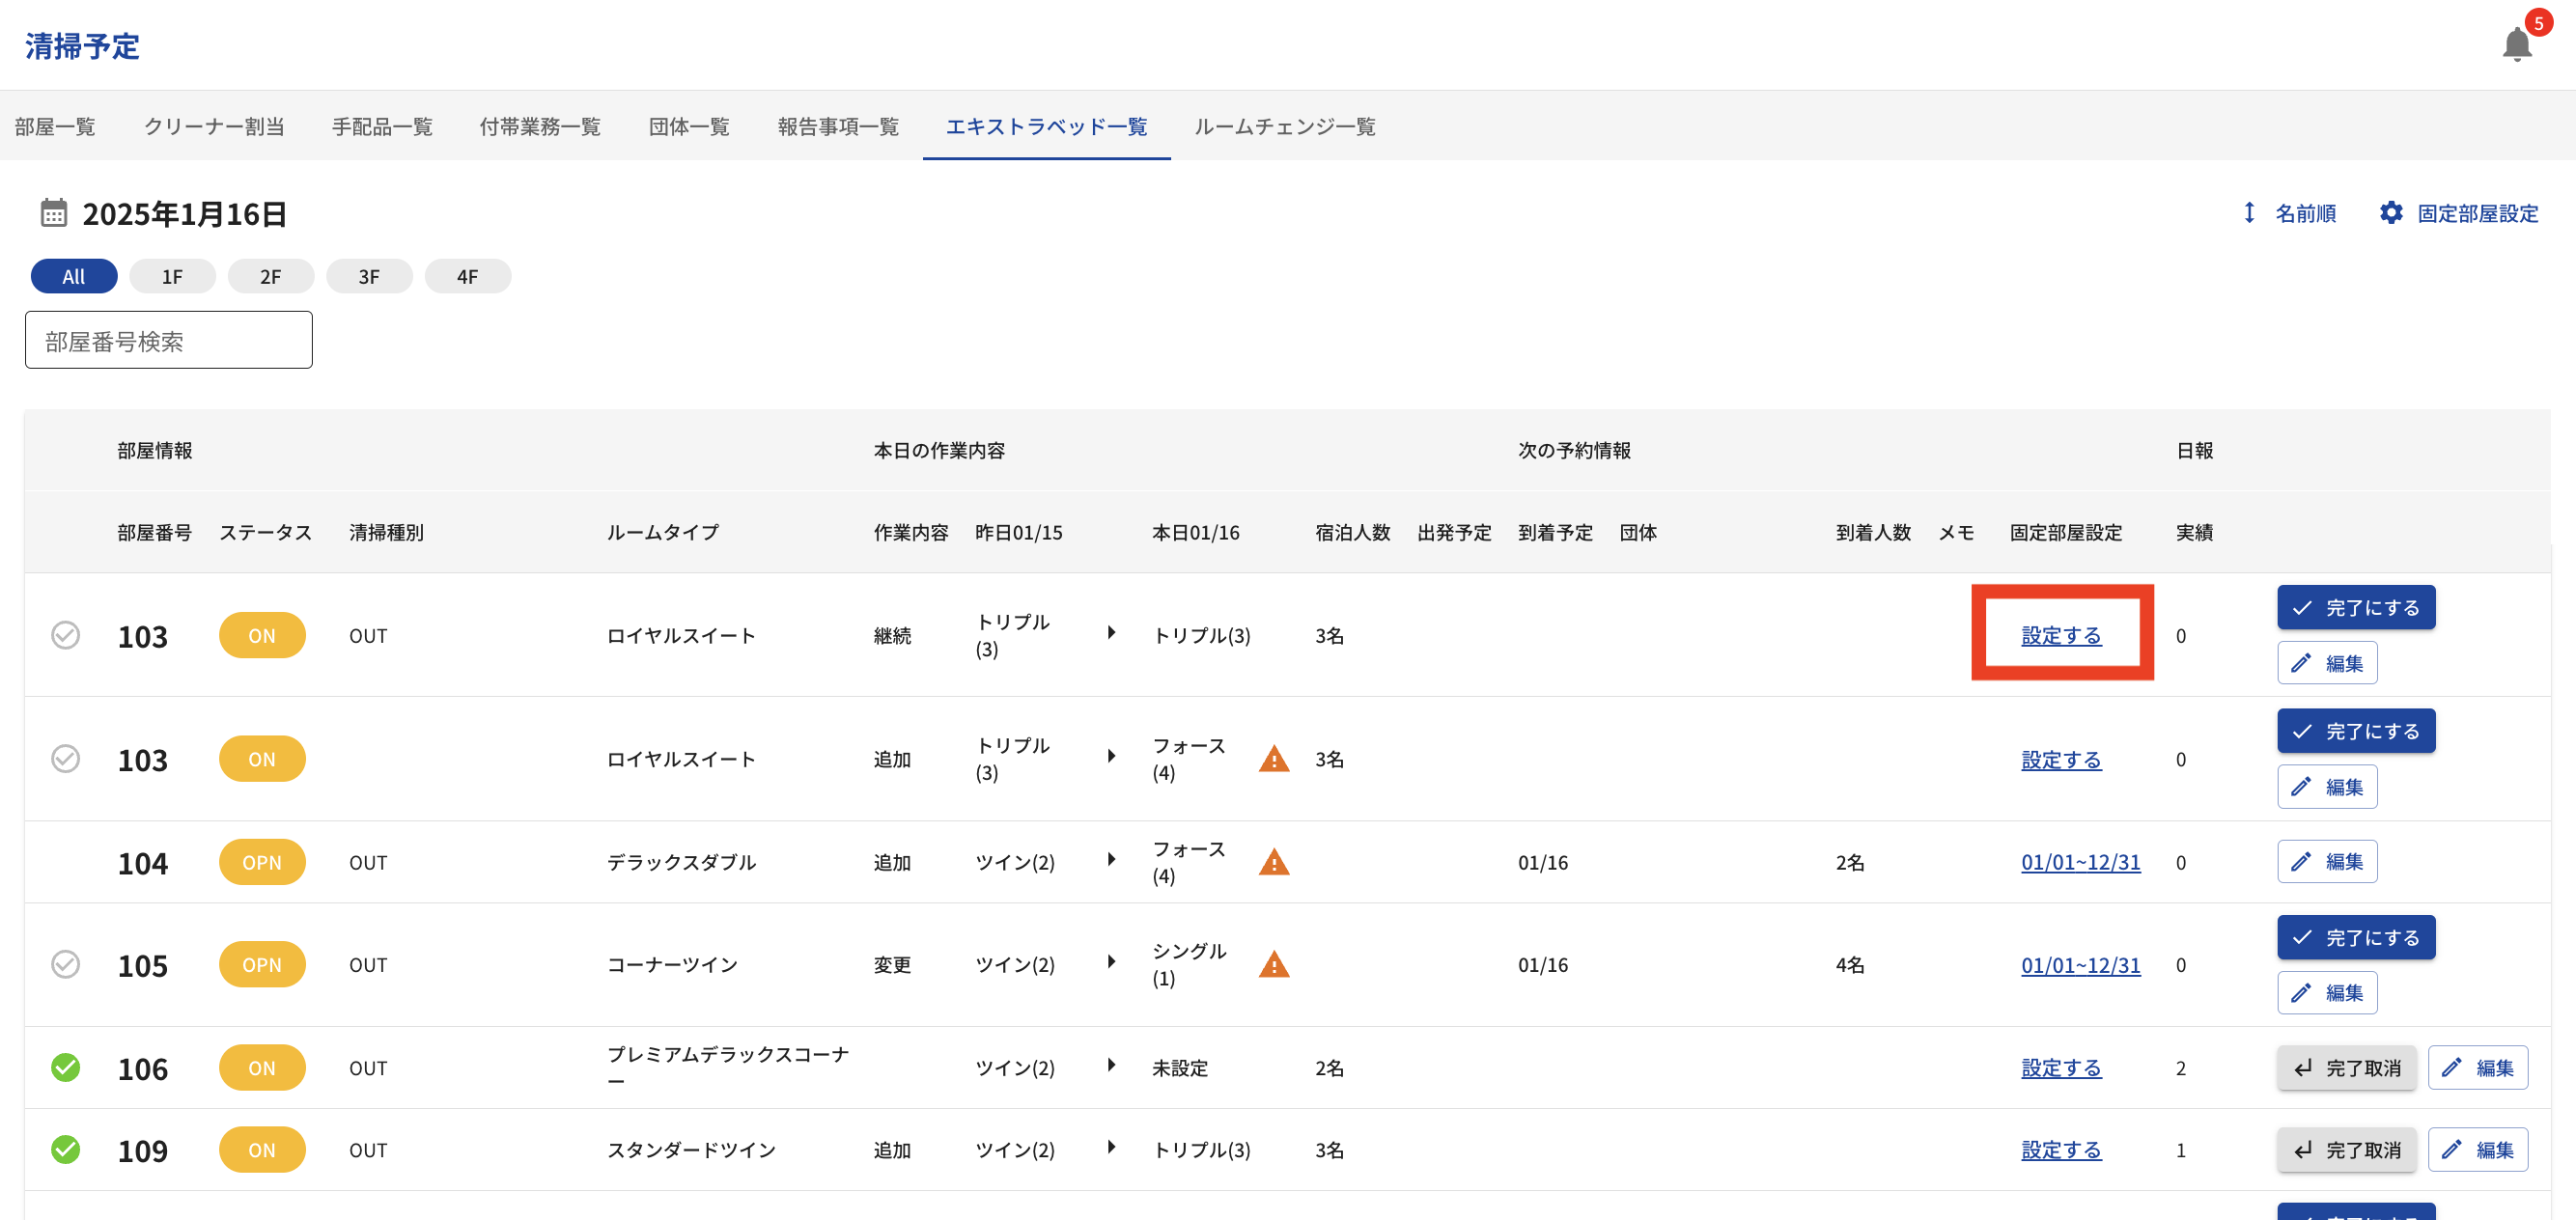This screenshot has height=1220, width=2576.
Task: Click the calendar icon beside 2025年1月16日
Action: click(x=54, y=213)
